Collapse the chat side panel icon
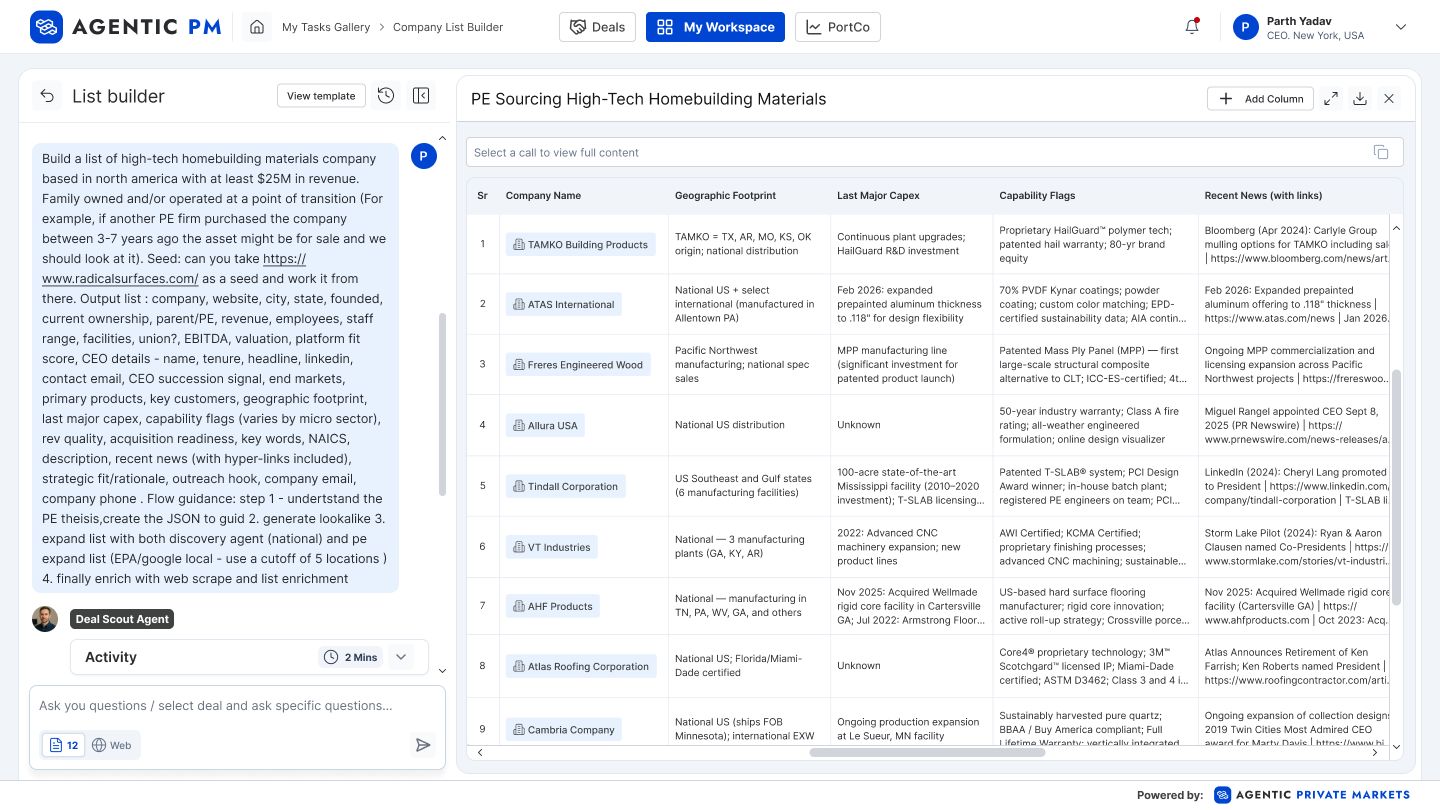The image size is (1440, 810). click(421, 96)
